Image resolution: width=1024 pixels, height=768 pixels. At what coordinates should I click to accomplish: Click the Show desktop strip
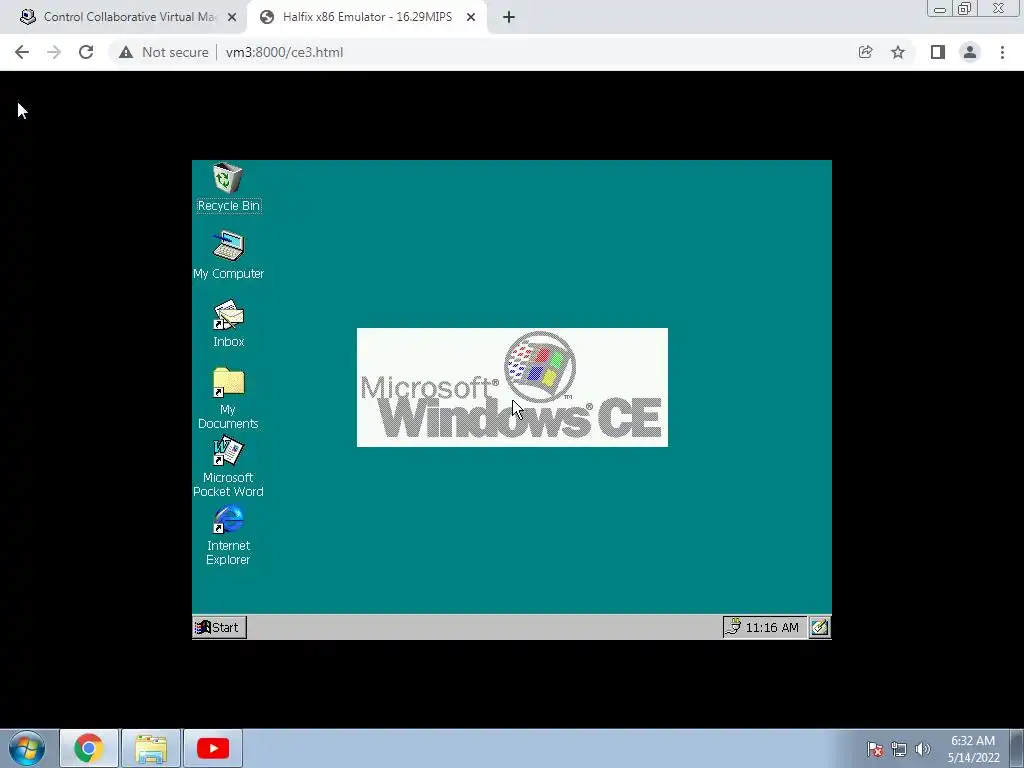point(1017,748)
